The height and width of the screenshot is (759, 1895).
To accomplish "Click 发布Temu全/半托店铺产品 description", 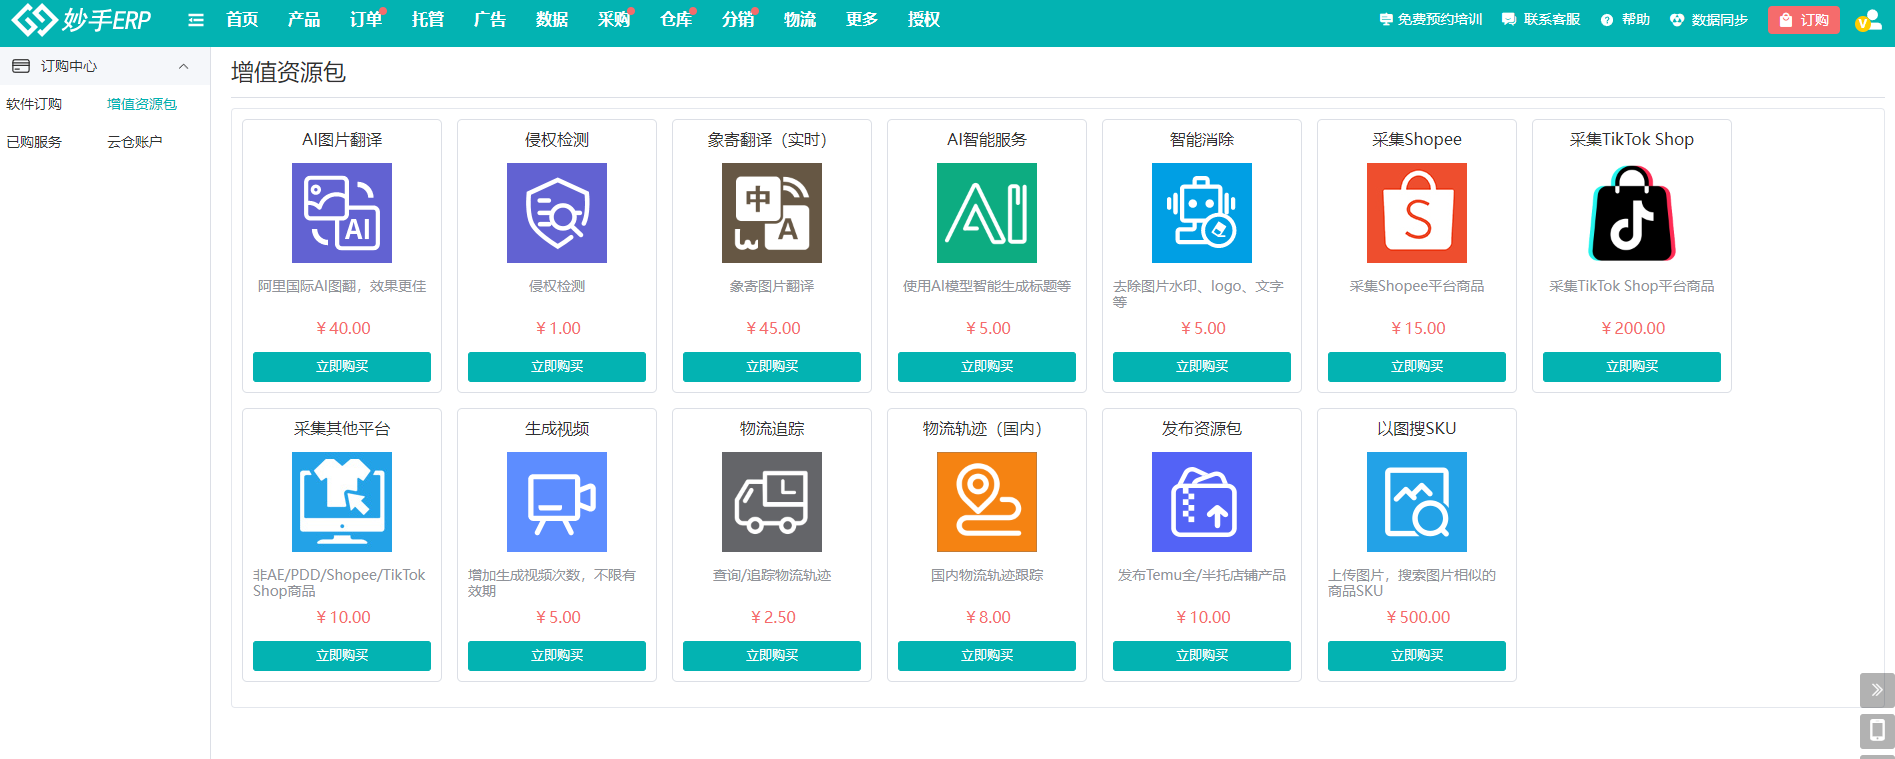I will click(1202, 575).
